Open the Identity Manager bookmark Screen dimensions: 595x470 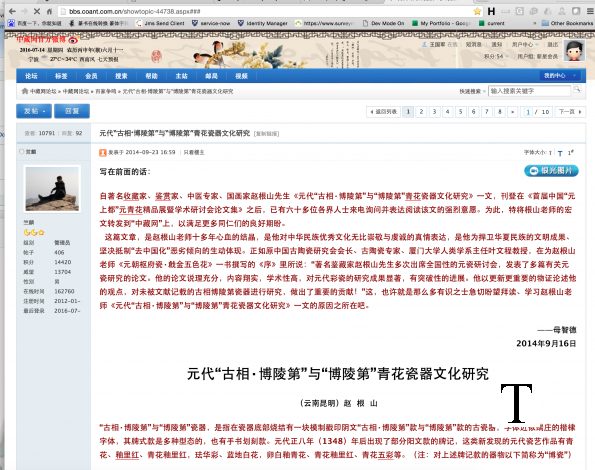pos(263,24)
